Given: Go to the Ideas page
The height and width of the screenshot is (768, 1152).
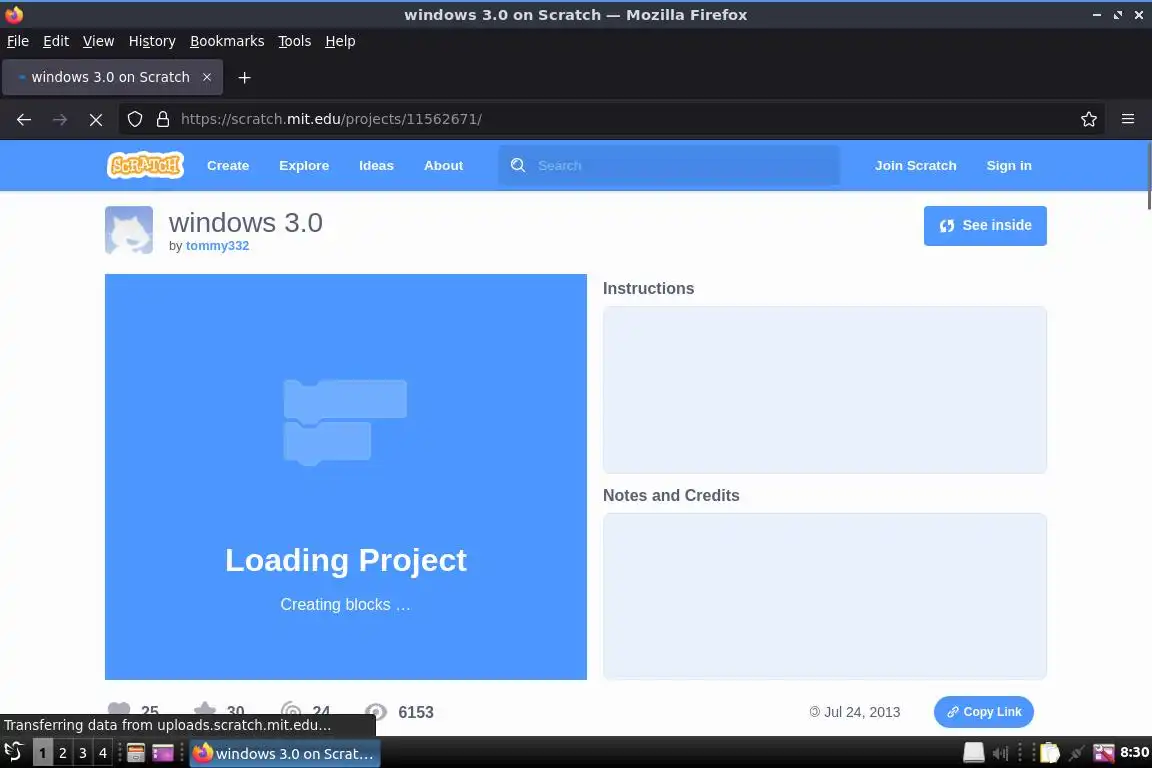Looking at the screenshot, I should pyautogui.click(x=376, y=165).
